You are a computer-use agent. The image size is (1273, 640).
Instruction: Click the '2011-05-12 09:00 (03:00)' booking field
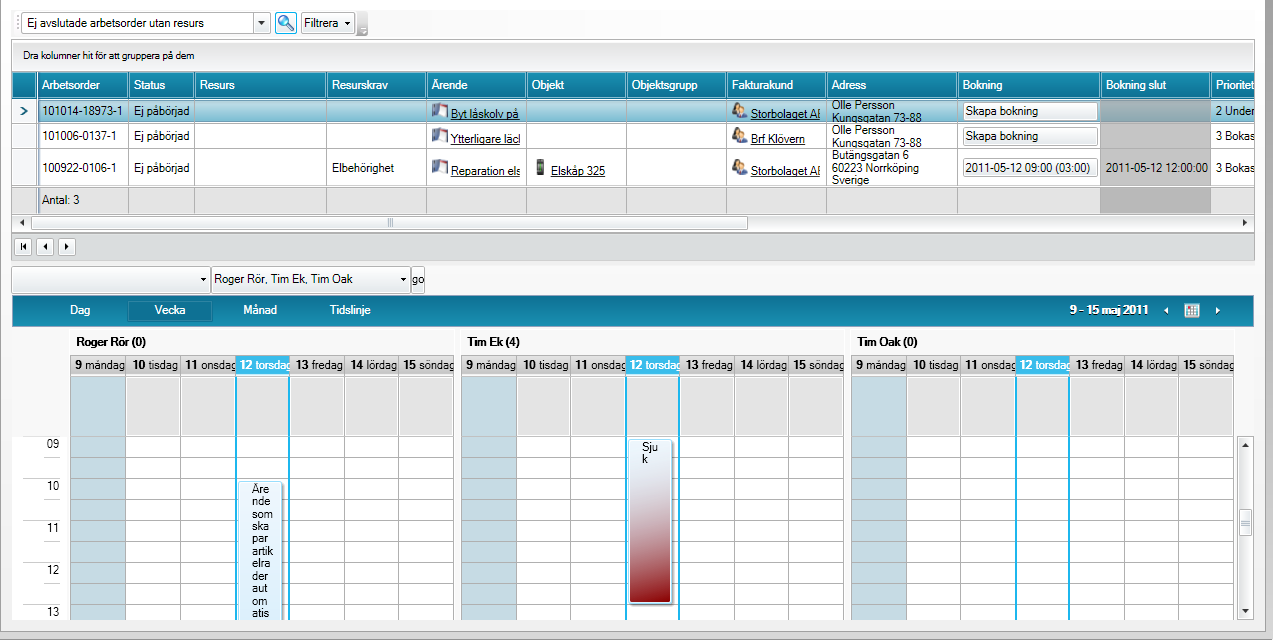pos(1030,168)
